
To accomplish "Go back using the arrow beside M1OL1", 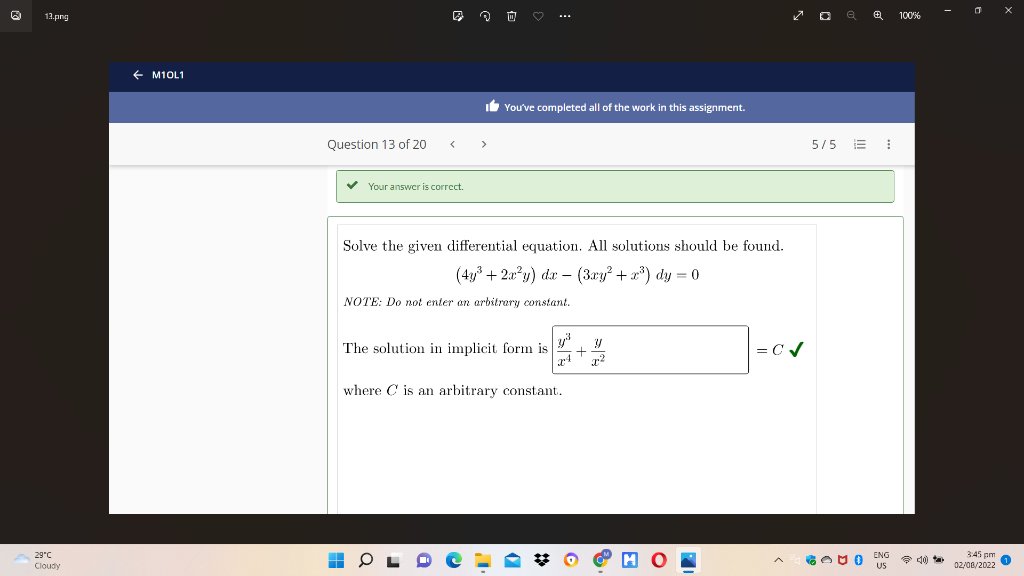I will click(138, 75).
